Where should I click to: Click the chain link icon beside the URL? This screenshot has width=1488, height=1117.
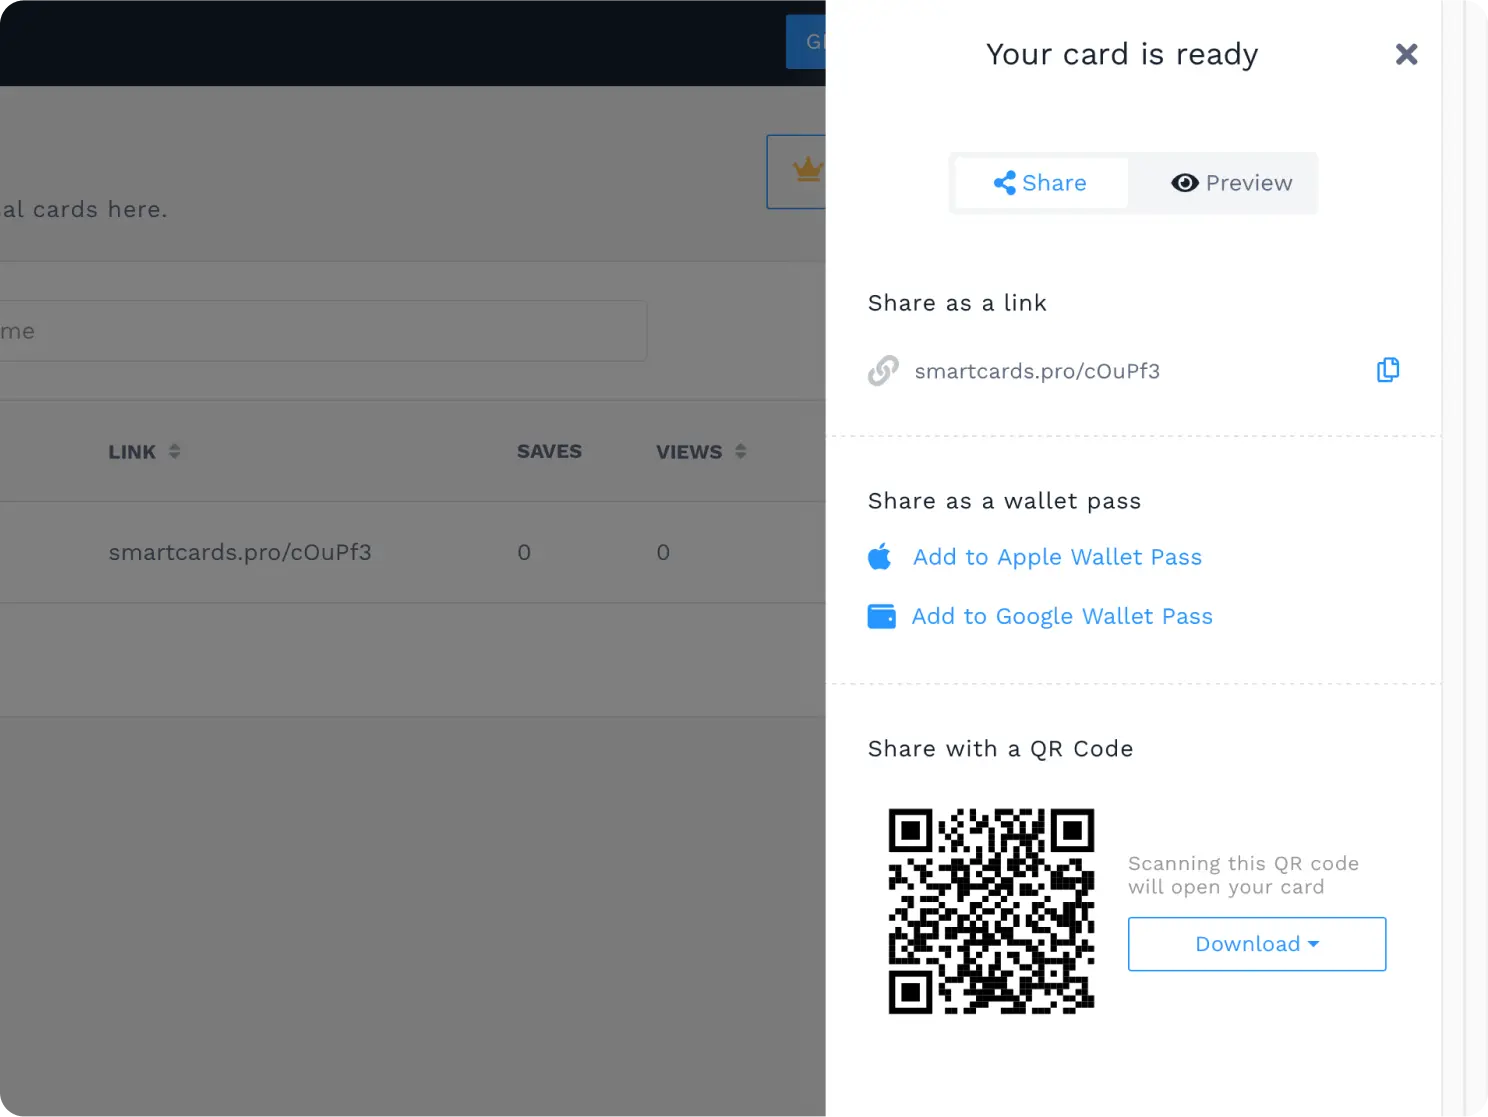pyautogui.click(x=883, y=371)
